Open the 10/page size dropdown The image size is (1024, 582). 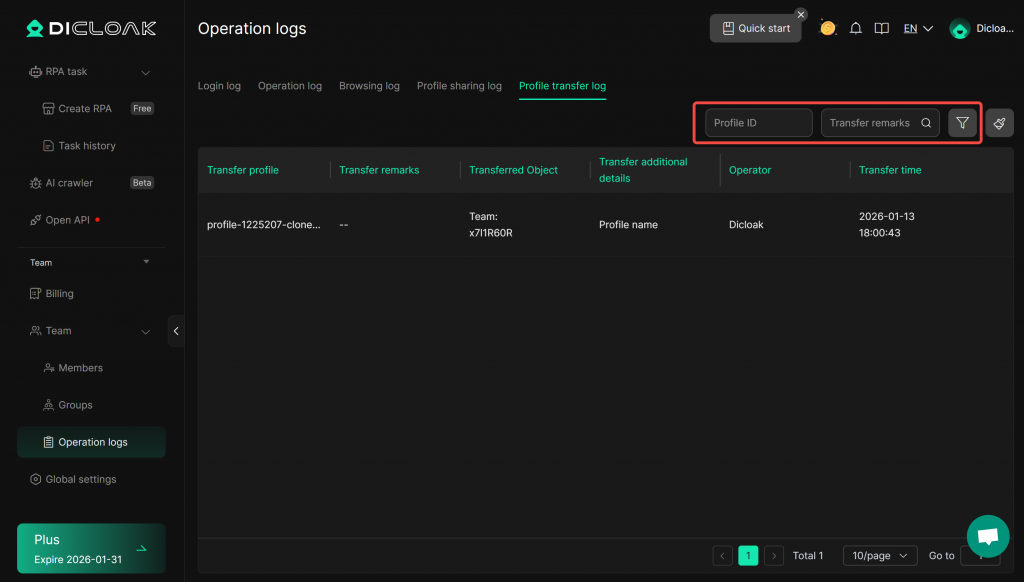[880, 555]
